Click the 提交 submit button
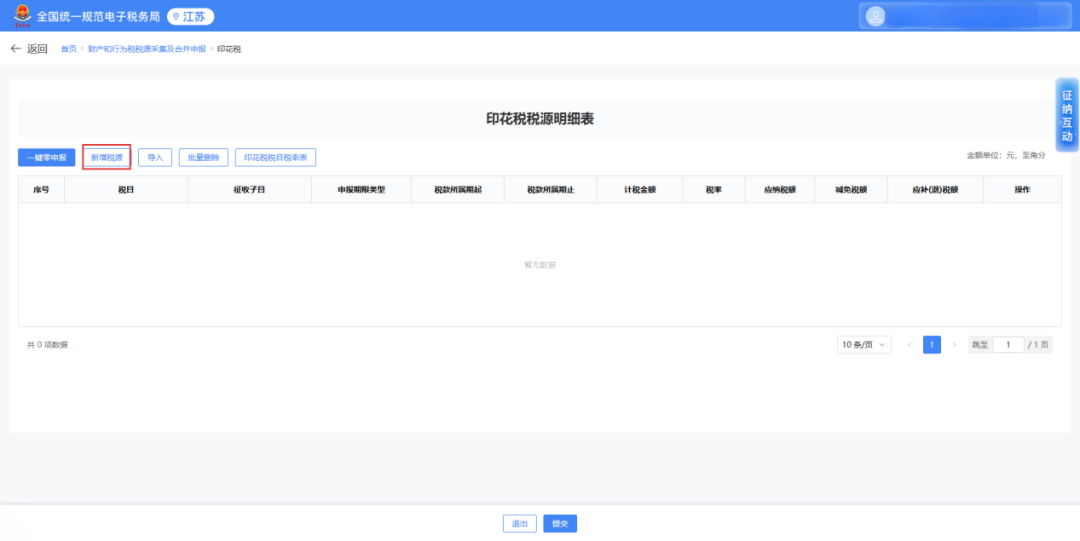The width and height of the screenshot is (1080, 541). coord(560,524)
